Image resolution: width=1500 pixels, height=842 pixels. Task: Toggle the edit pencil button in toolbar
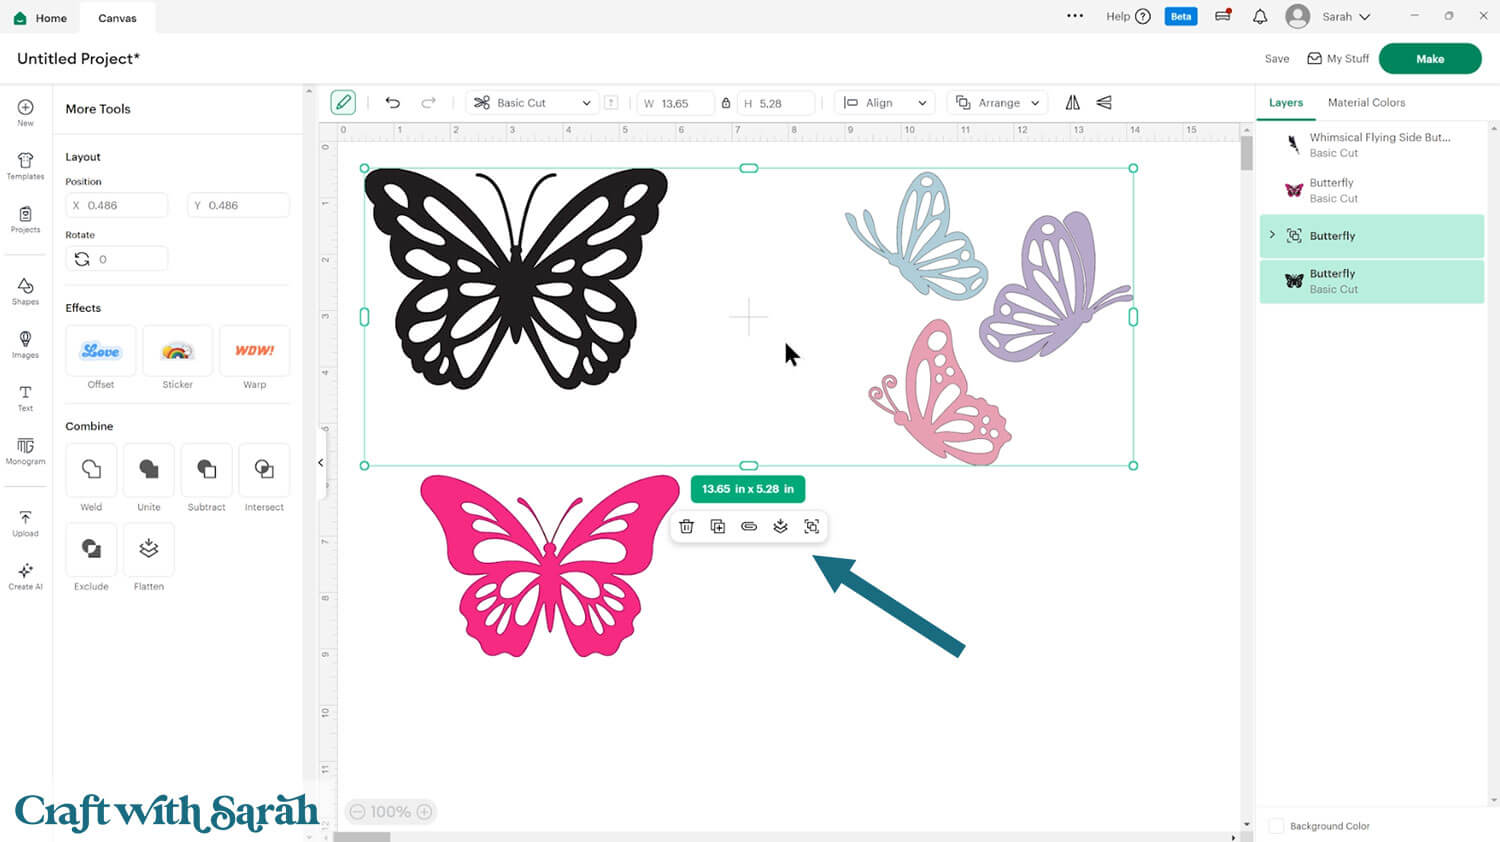pos(343,103)
